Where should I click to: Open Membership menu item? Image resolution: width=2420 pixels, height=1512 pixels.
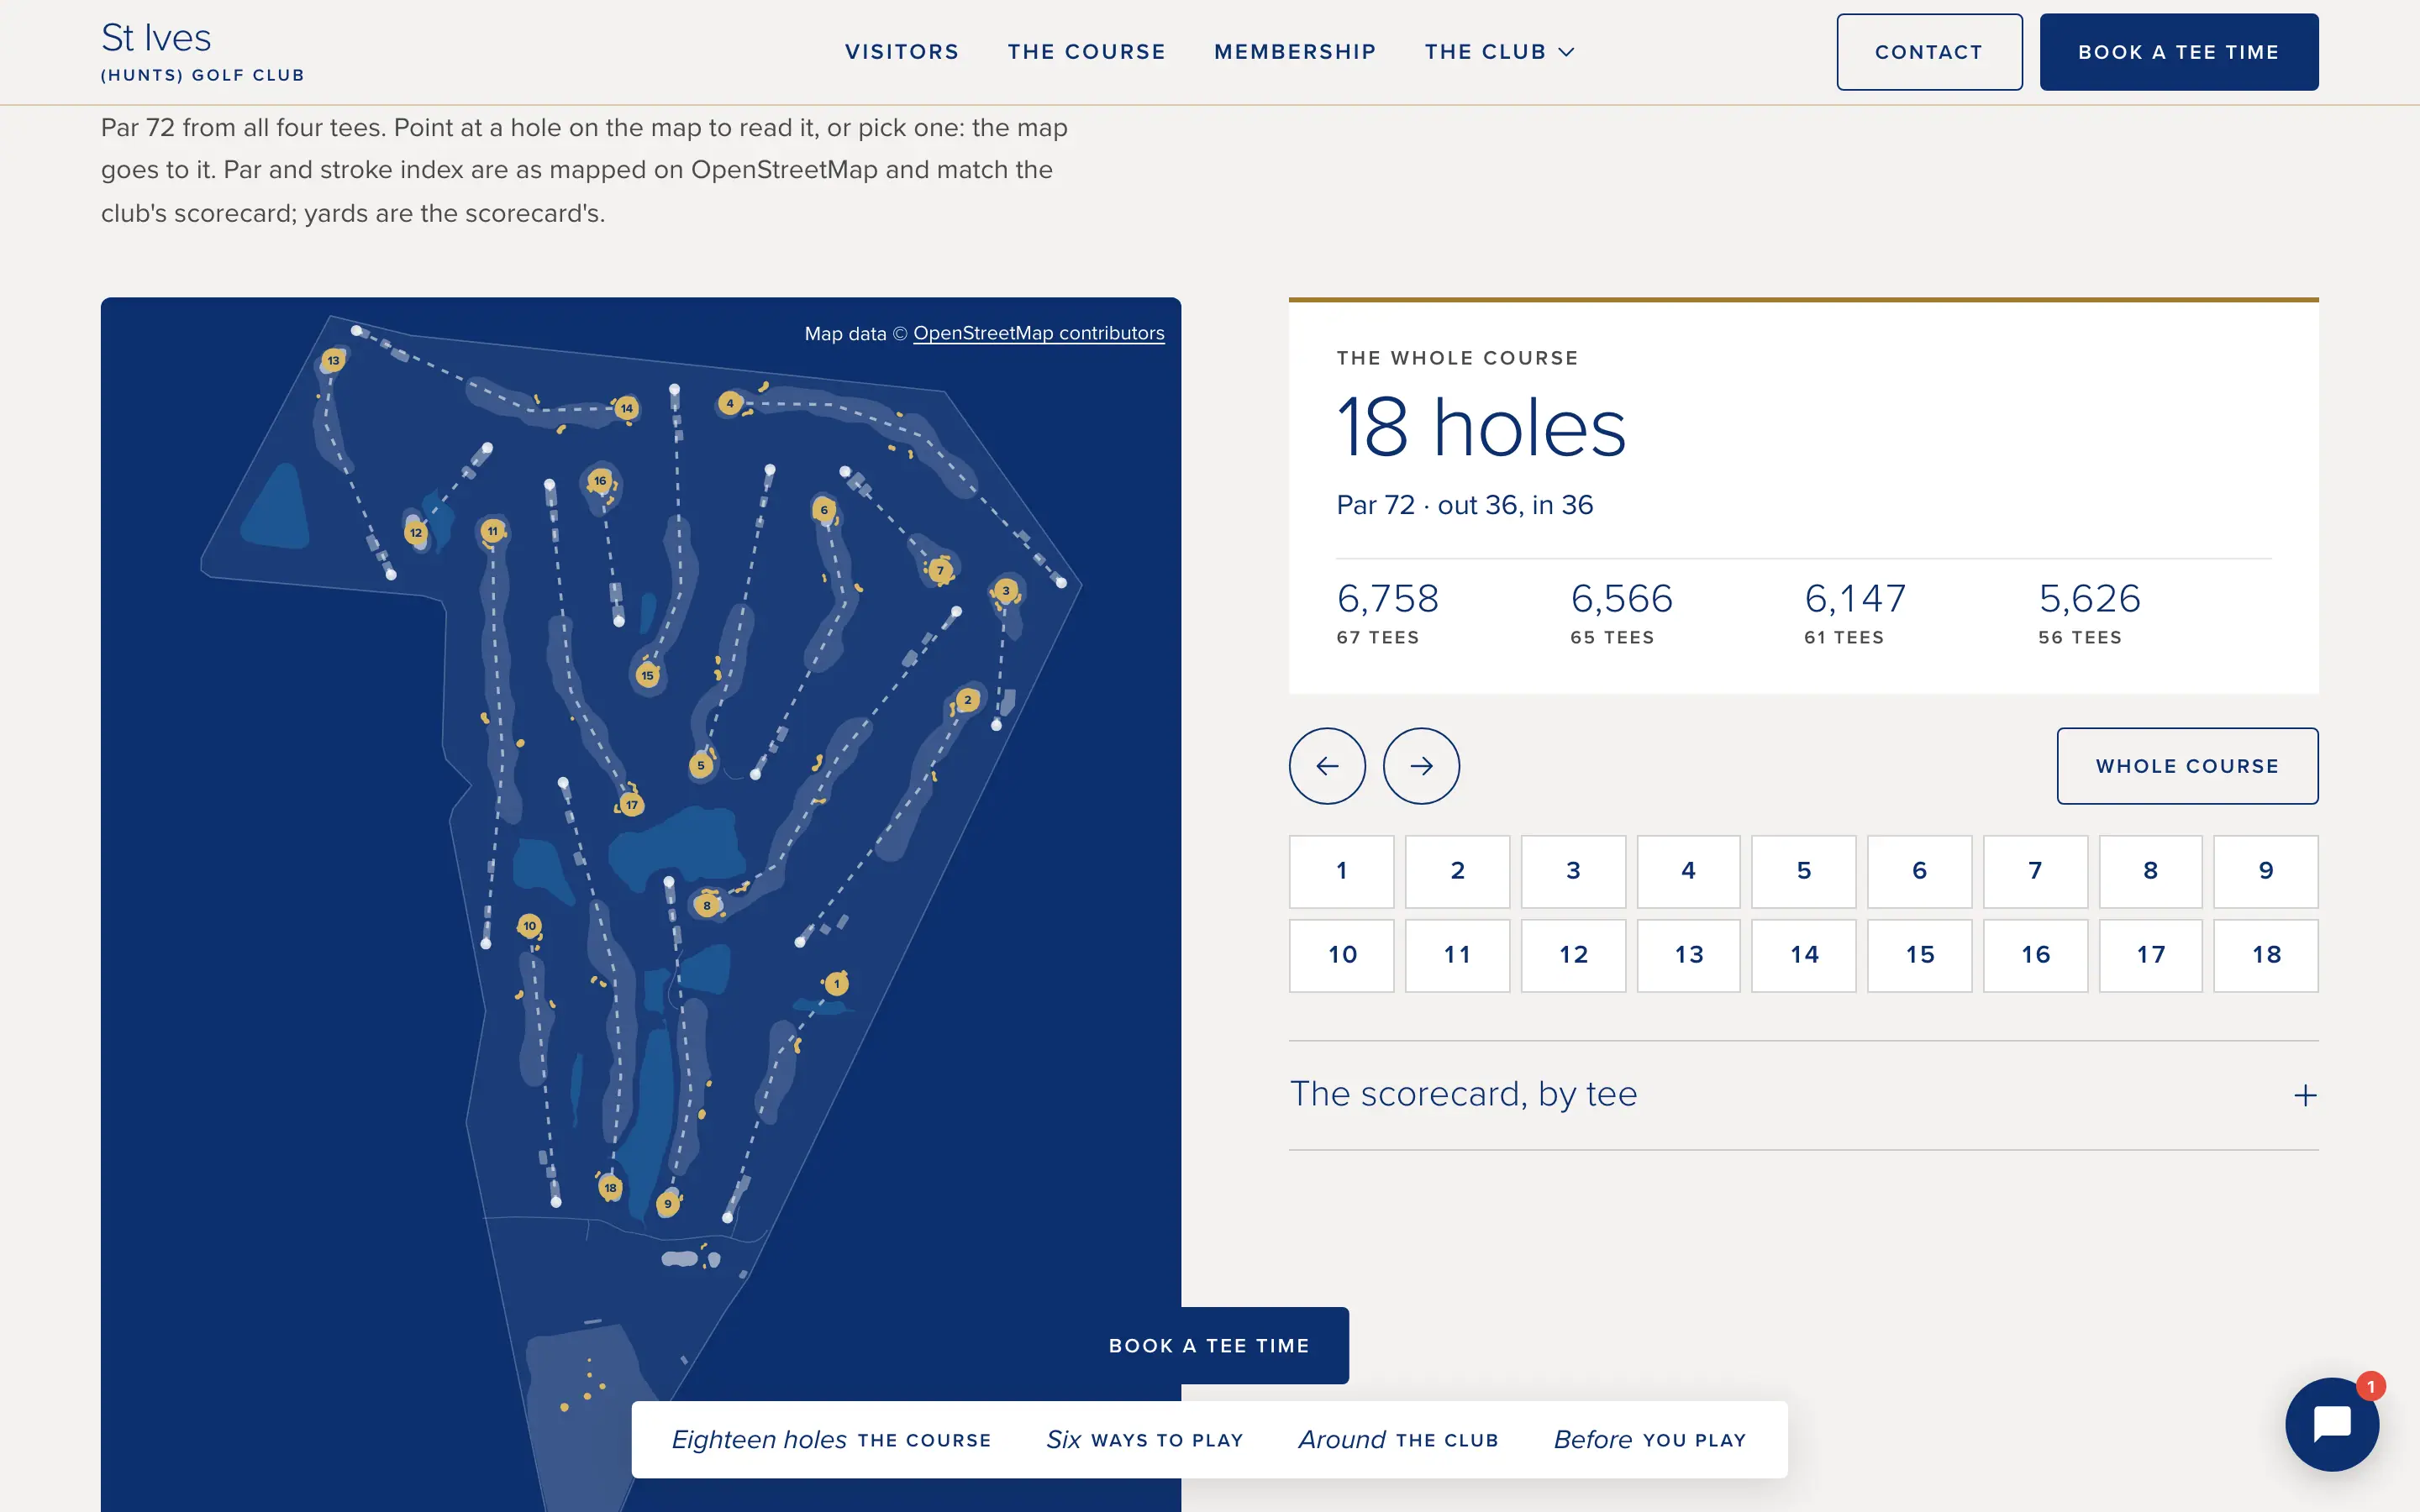coord(1295,52)
